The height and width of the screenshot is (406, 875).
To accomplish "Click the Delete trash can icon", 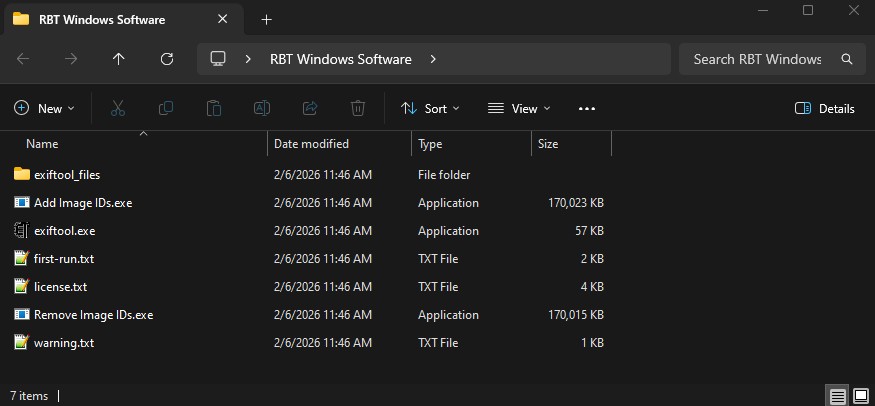I will tap(358, 108).
